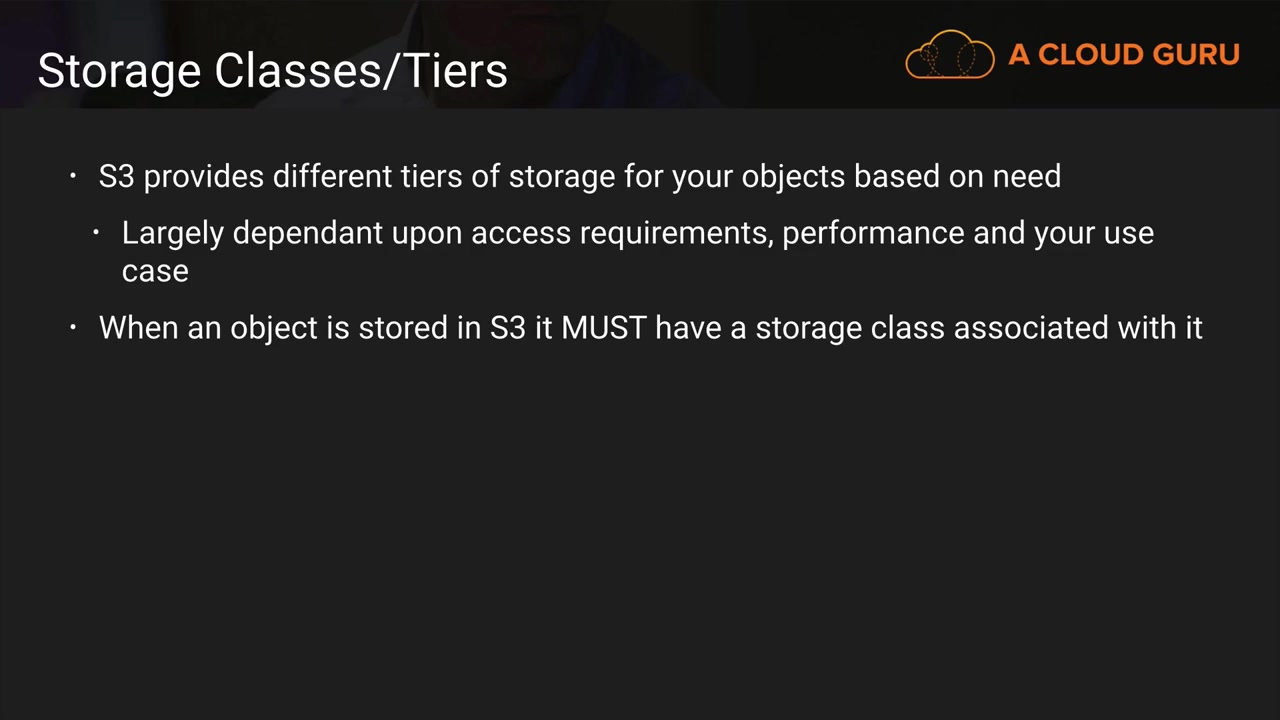
Task: Click the bullet dot before "Largely dependant"
Action: coord(96,233)
